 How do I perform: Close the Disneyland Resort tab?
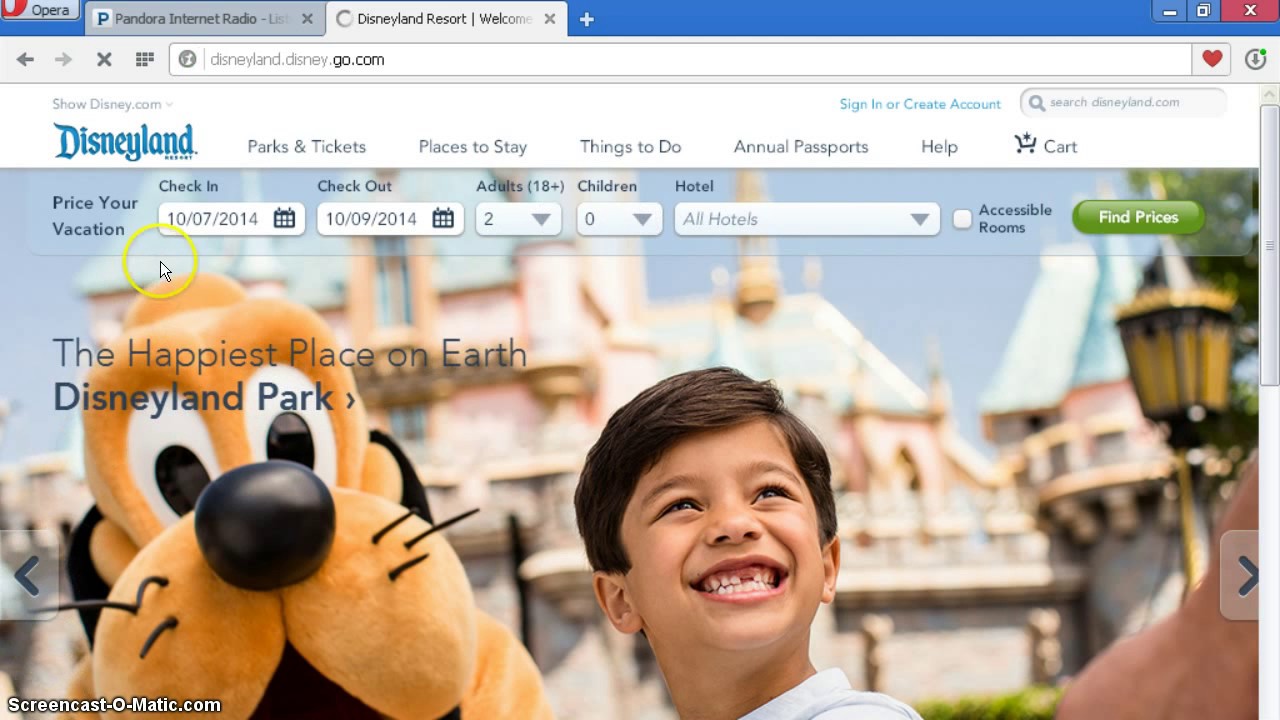[x=549, y=19]
